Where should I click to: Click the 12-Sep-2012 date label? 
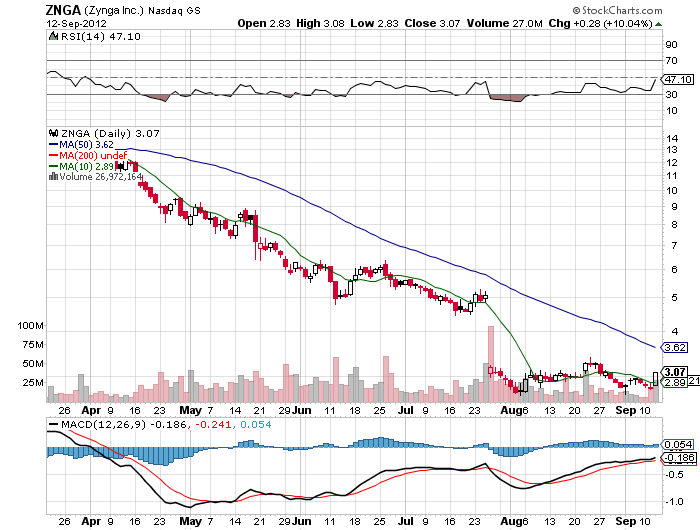[x=76, y=23]
